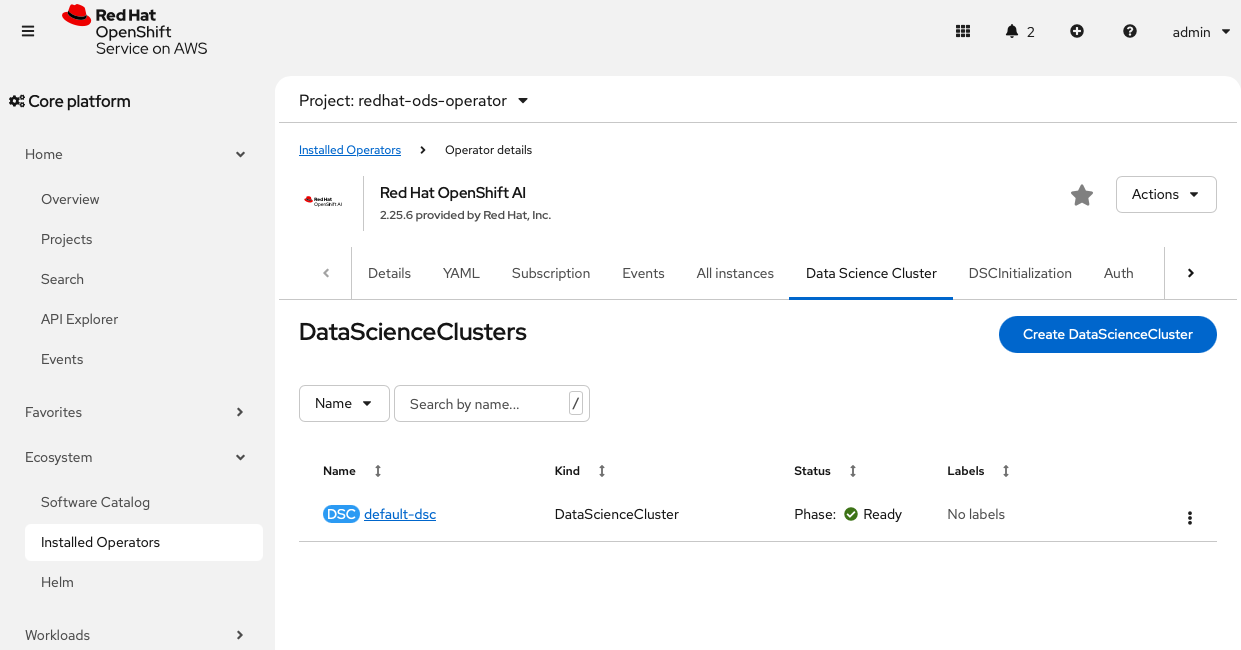Screen dimensions: 1241x650
Task: Collapse the Ecosystem navigation section
Action: [137, 457]
